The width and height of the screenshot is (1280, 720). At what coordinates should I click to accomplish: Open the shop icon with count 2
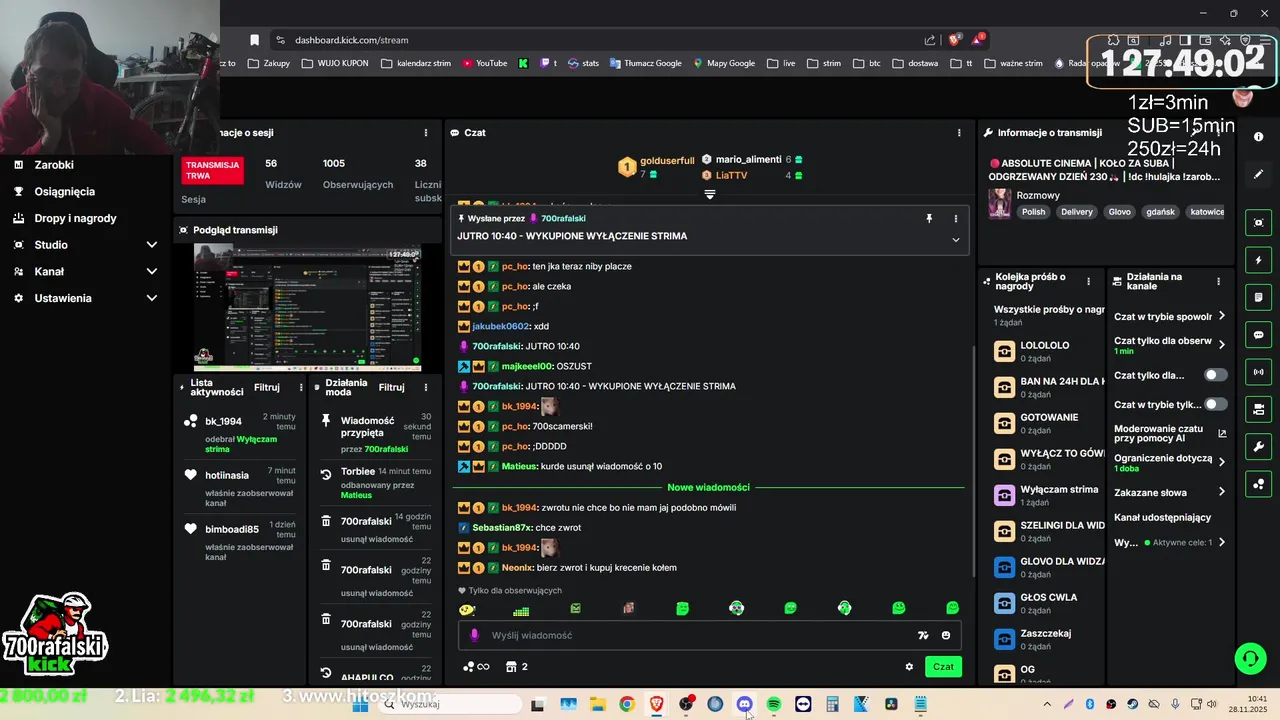point(517,667)
